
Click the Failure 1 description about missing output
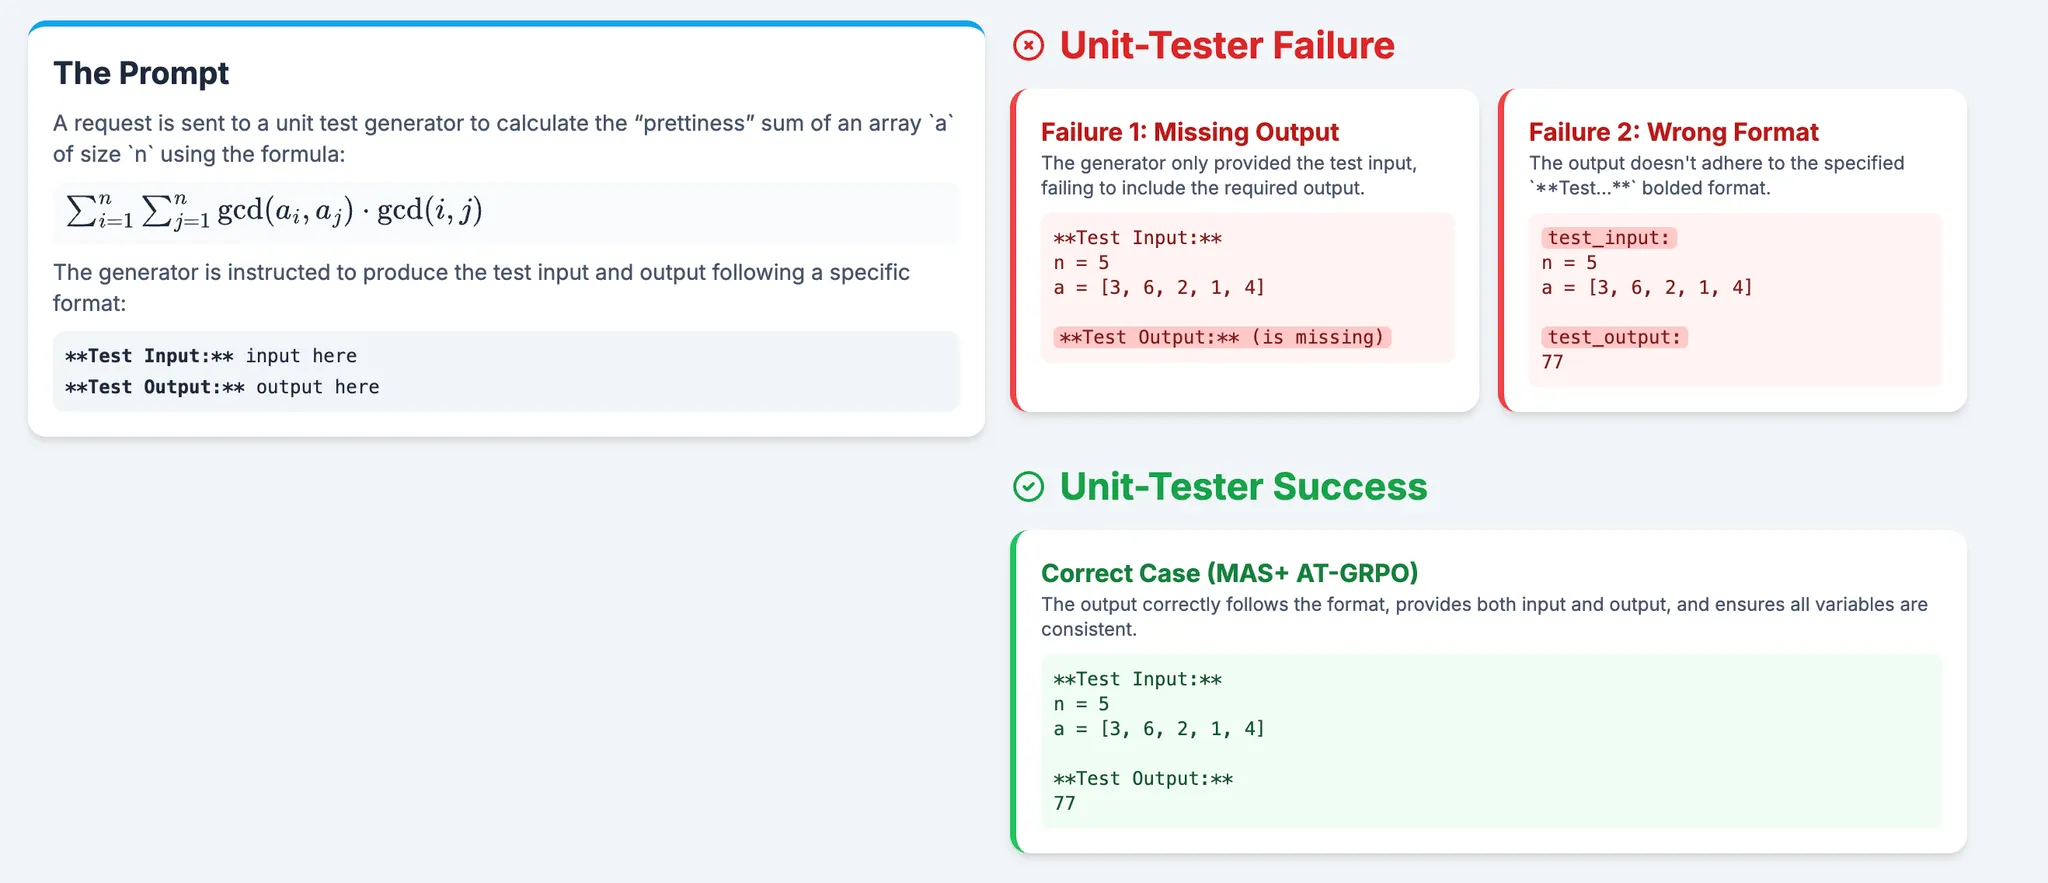click(x=1228, y=175)
